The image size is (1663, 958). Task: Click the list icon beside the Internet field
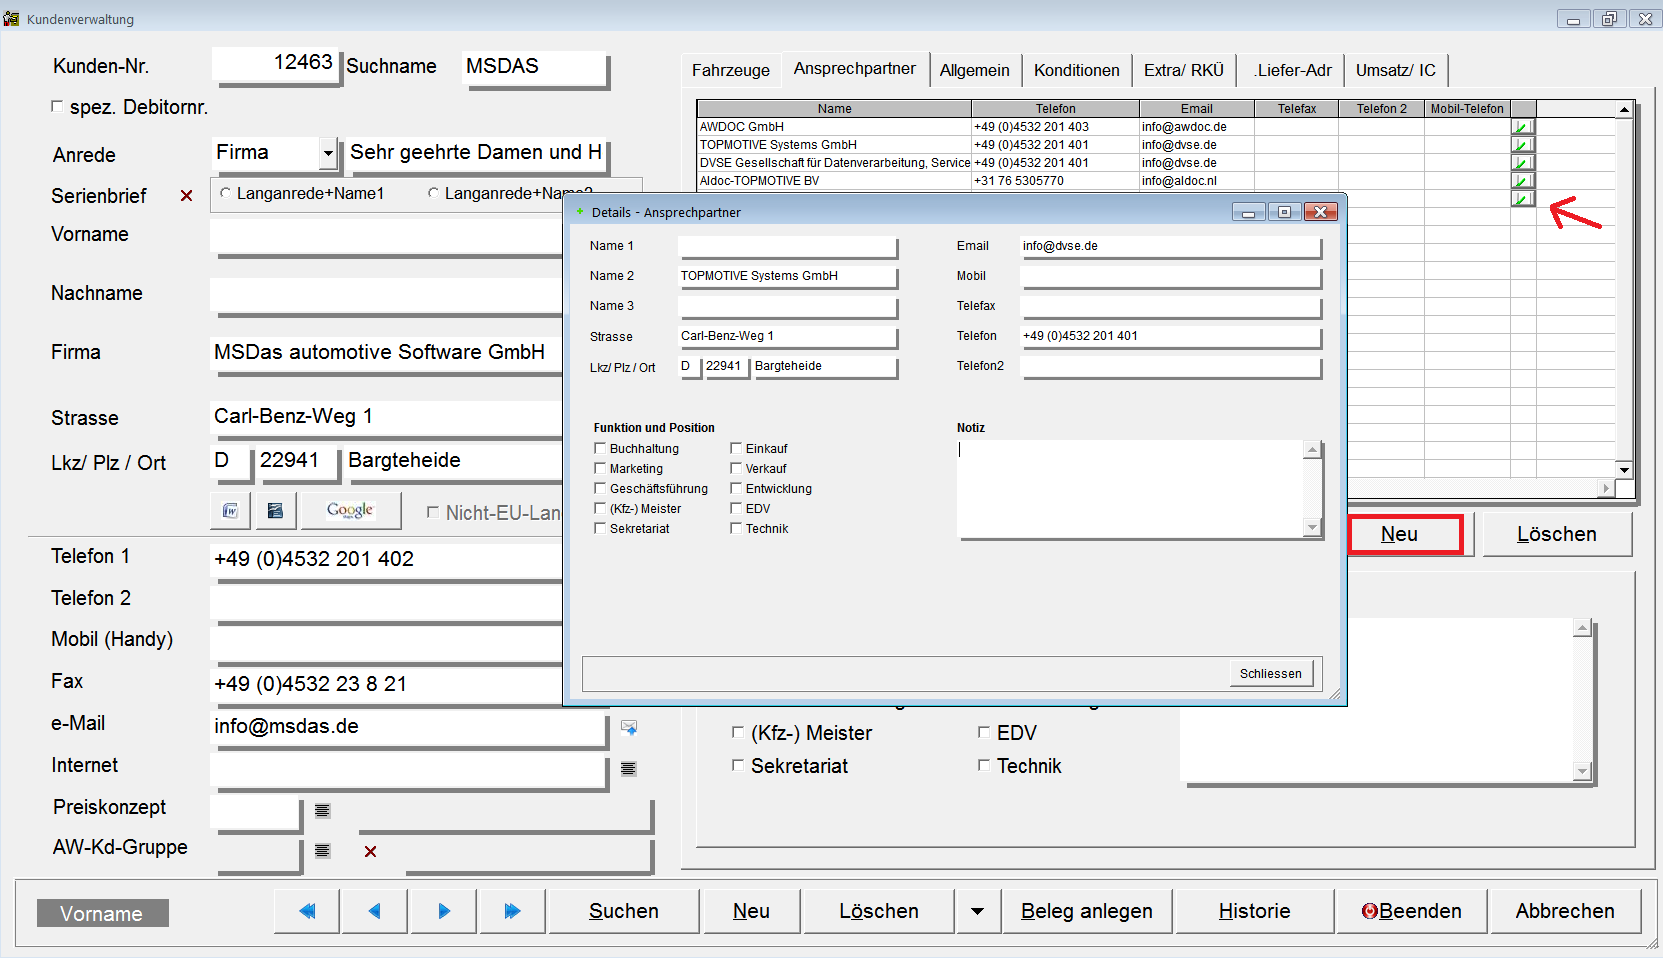pos(629,769)
